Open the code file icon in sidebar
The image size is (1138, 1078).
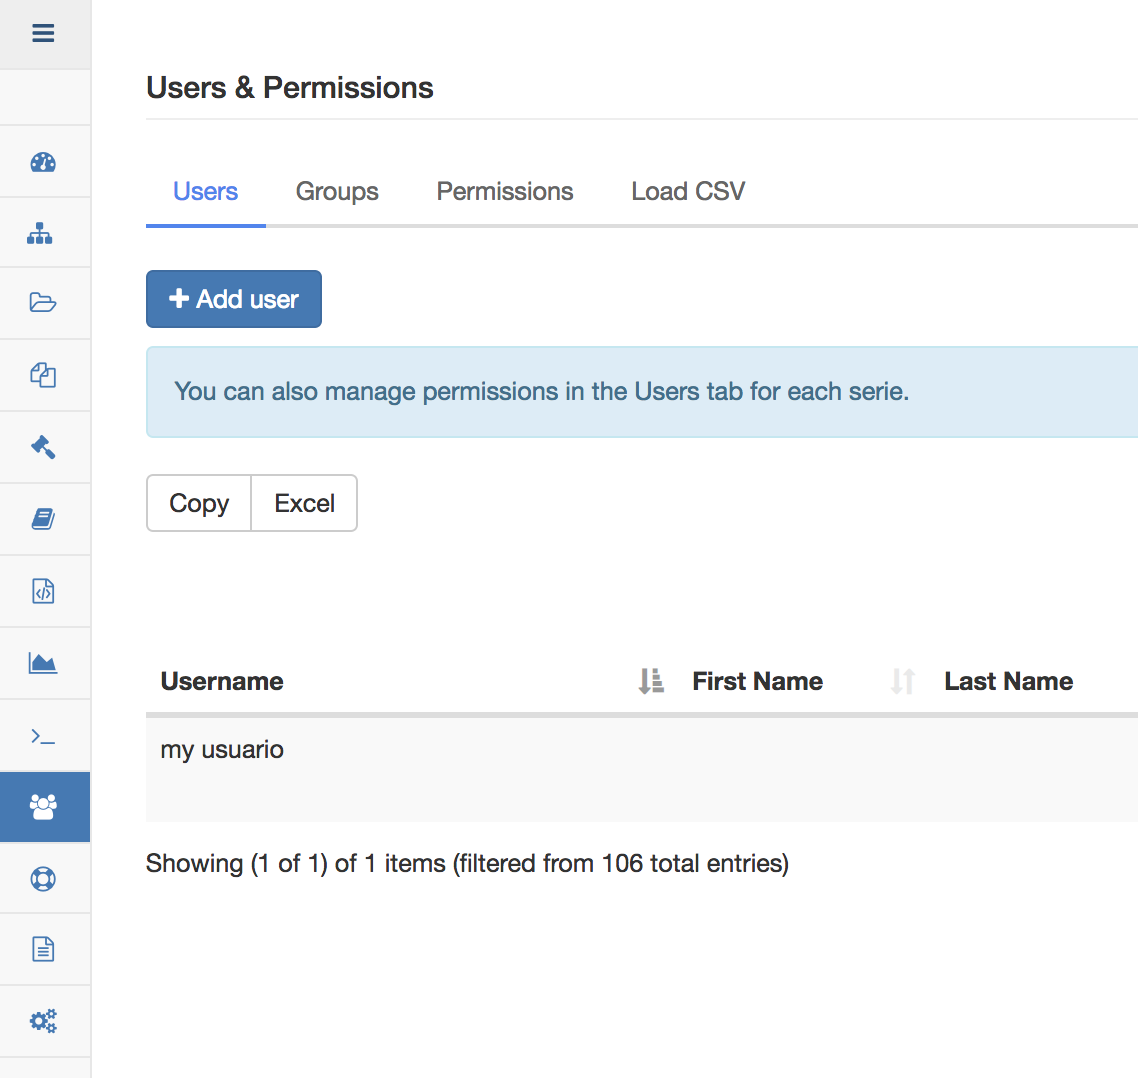(43, 591)
